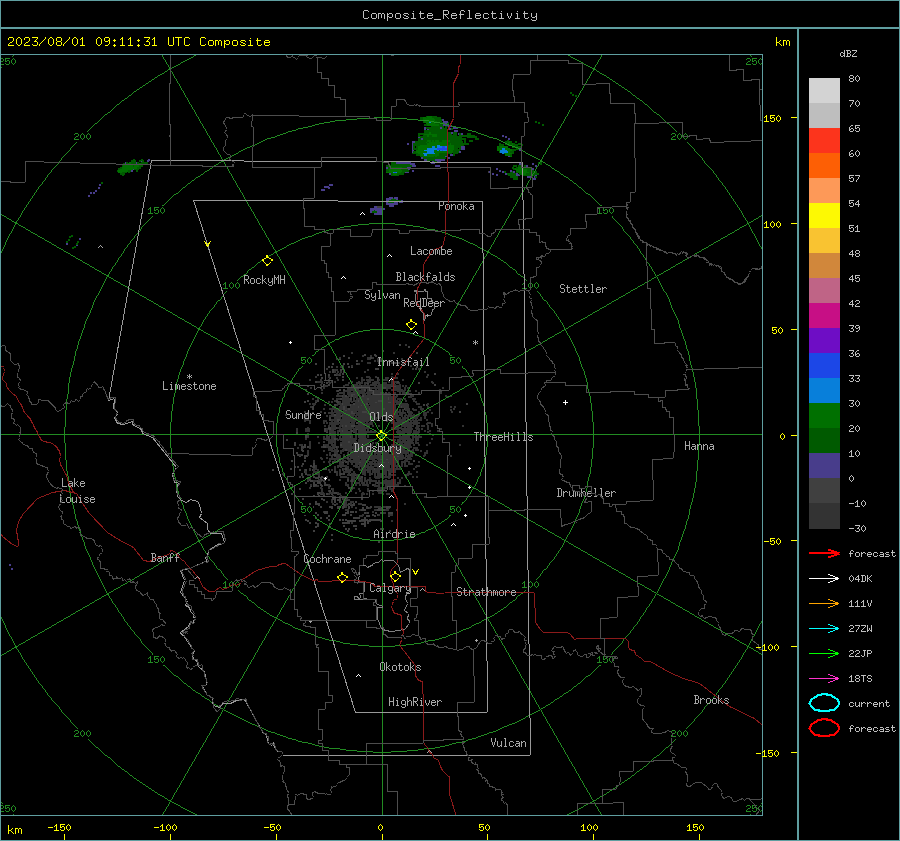Click the radar site marker at Didsbury
900x841 pixels.
pos(382,436)
